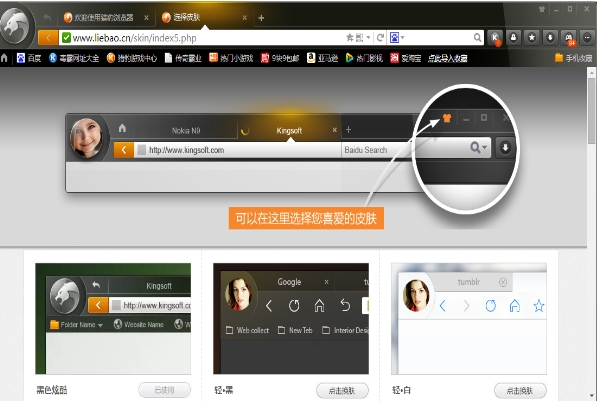Select the 轻·黑 skin thumbnail
The image size is (609, 403).
click(x=291, y=318)
